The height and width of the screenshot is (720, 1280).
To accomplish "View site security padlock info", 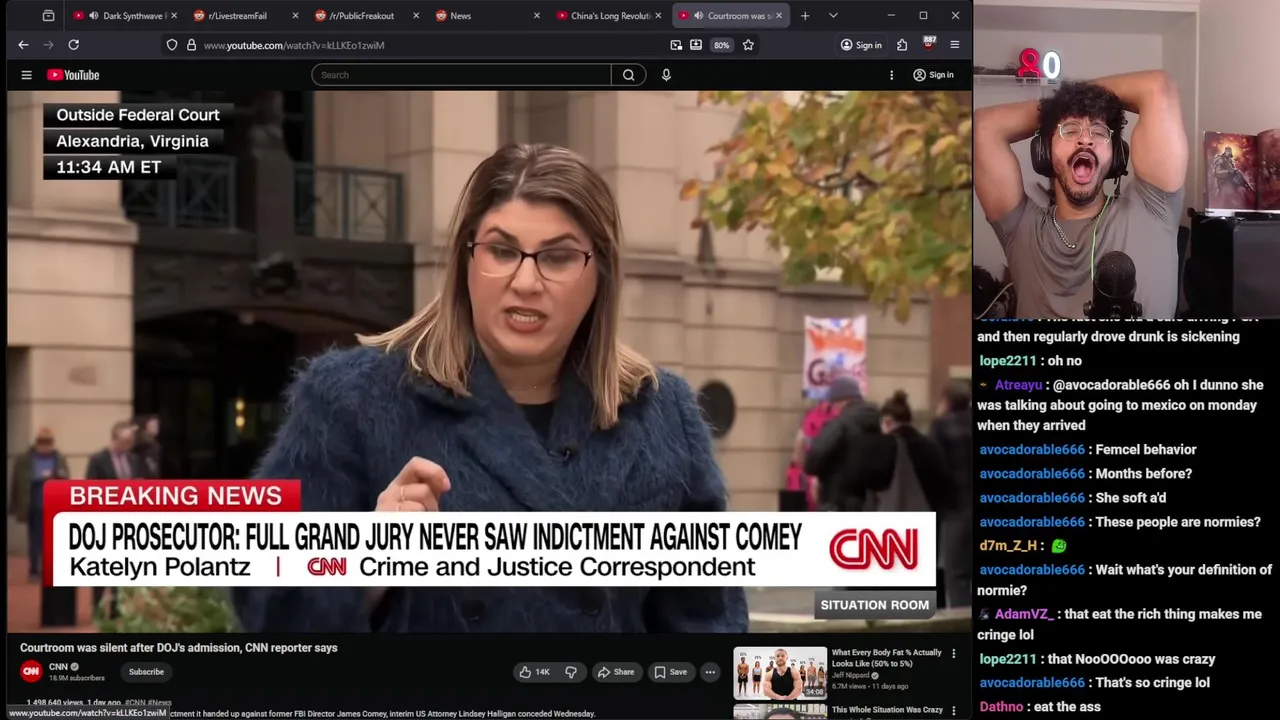I will pos(191,45).
